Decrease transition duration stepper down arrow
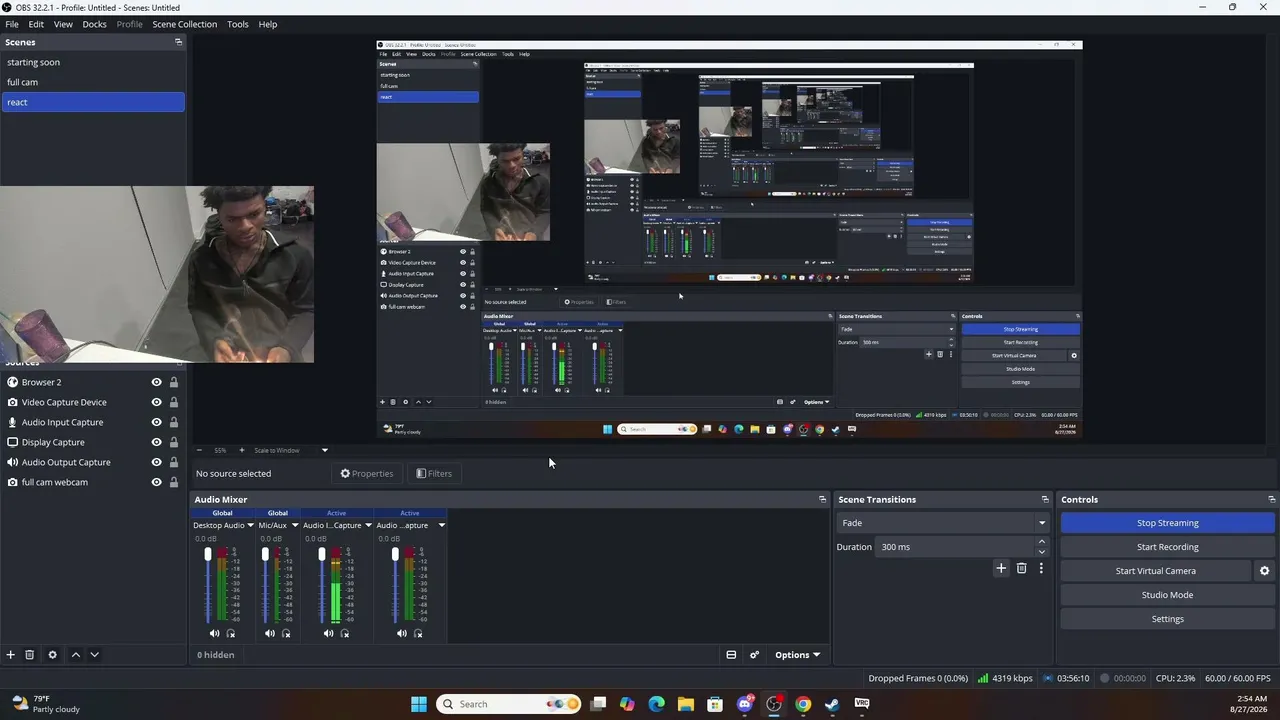1280x720 pixels. 1042,552
